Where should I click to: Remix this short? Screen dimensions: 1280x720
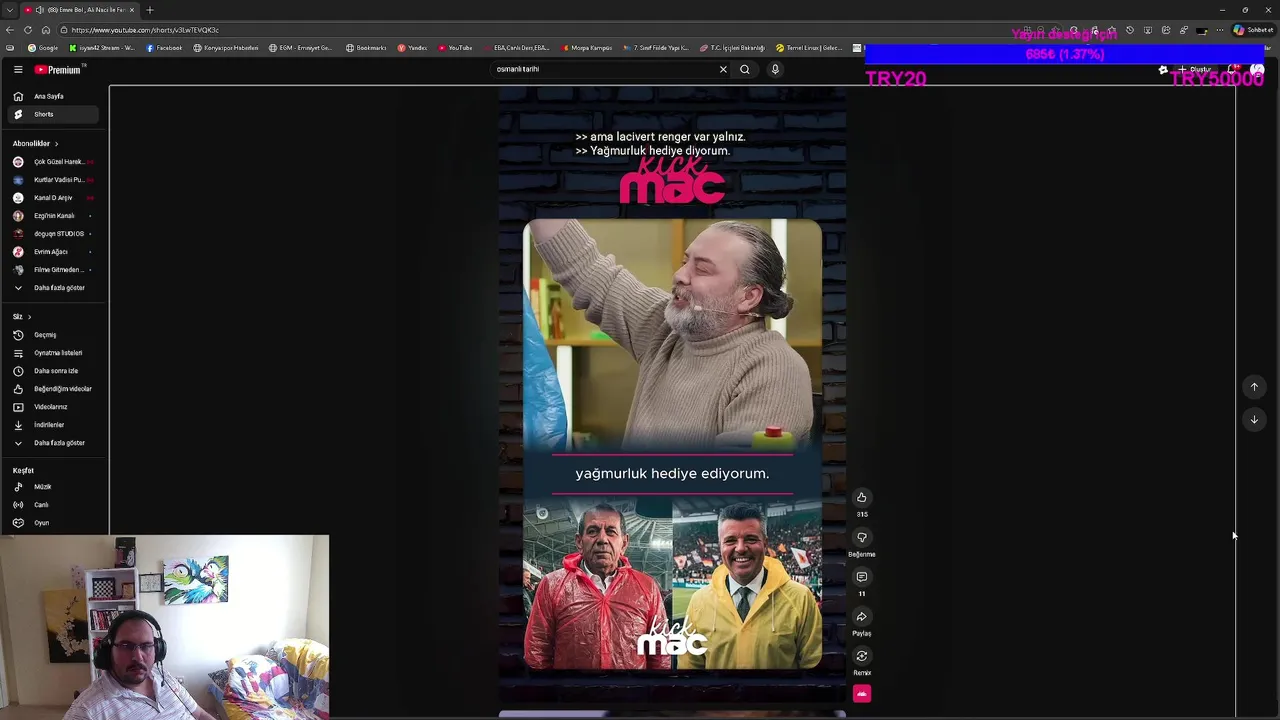pyautogui.click(x=862, y=656)
